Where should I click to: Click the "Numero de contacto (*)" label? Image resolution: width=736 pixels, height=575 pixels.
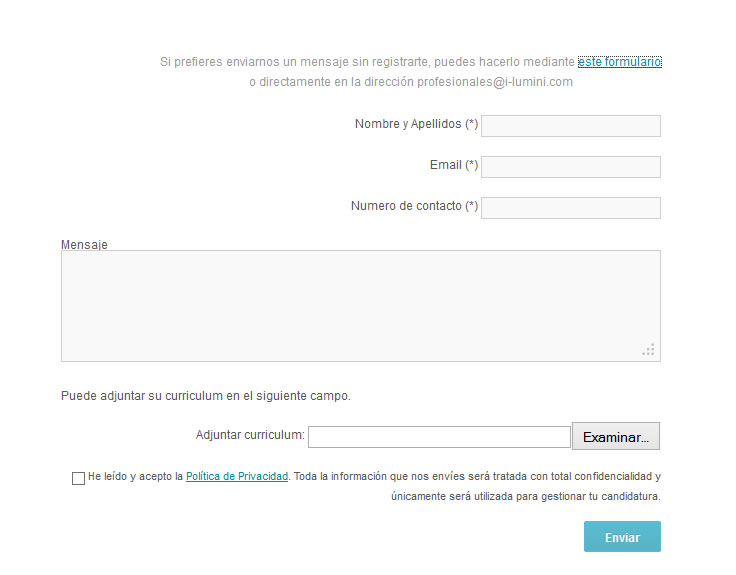point(414,206)
